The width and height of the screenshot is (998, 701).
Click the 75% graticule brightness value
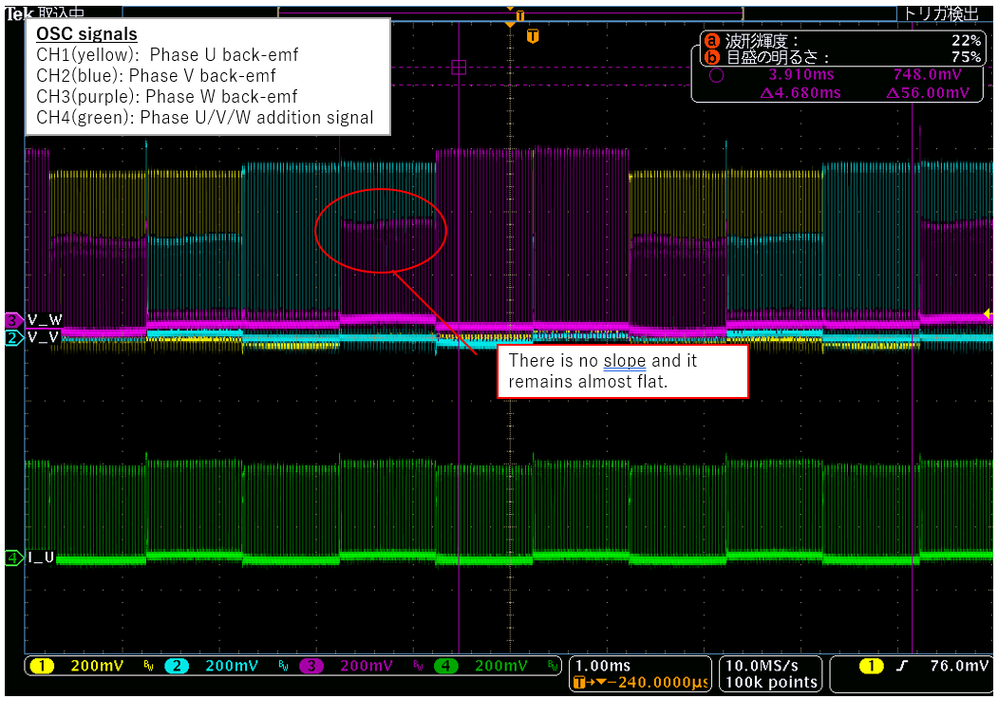pyautogui.click(x=966, y=57)
